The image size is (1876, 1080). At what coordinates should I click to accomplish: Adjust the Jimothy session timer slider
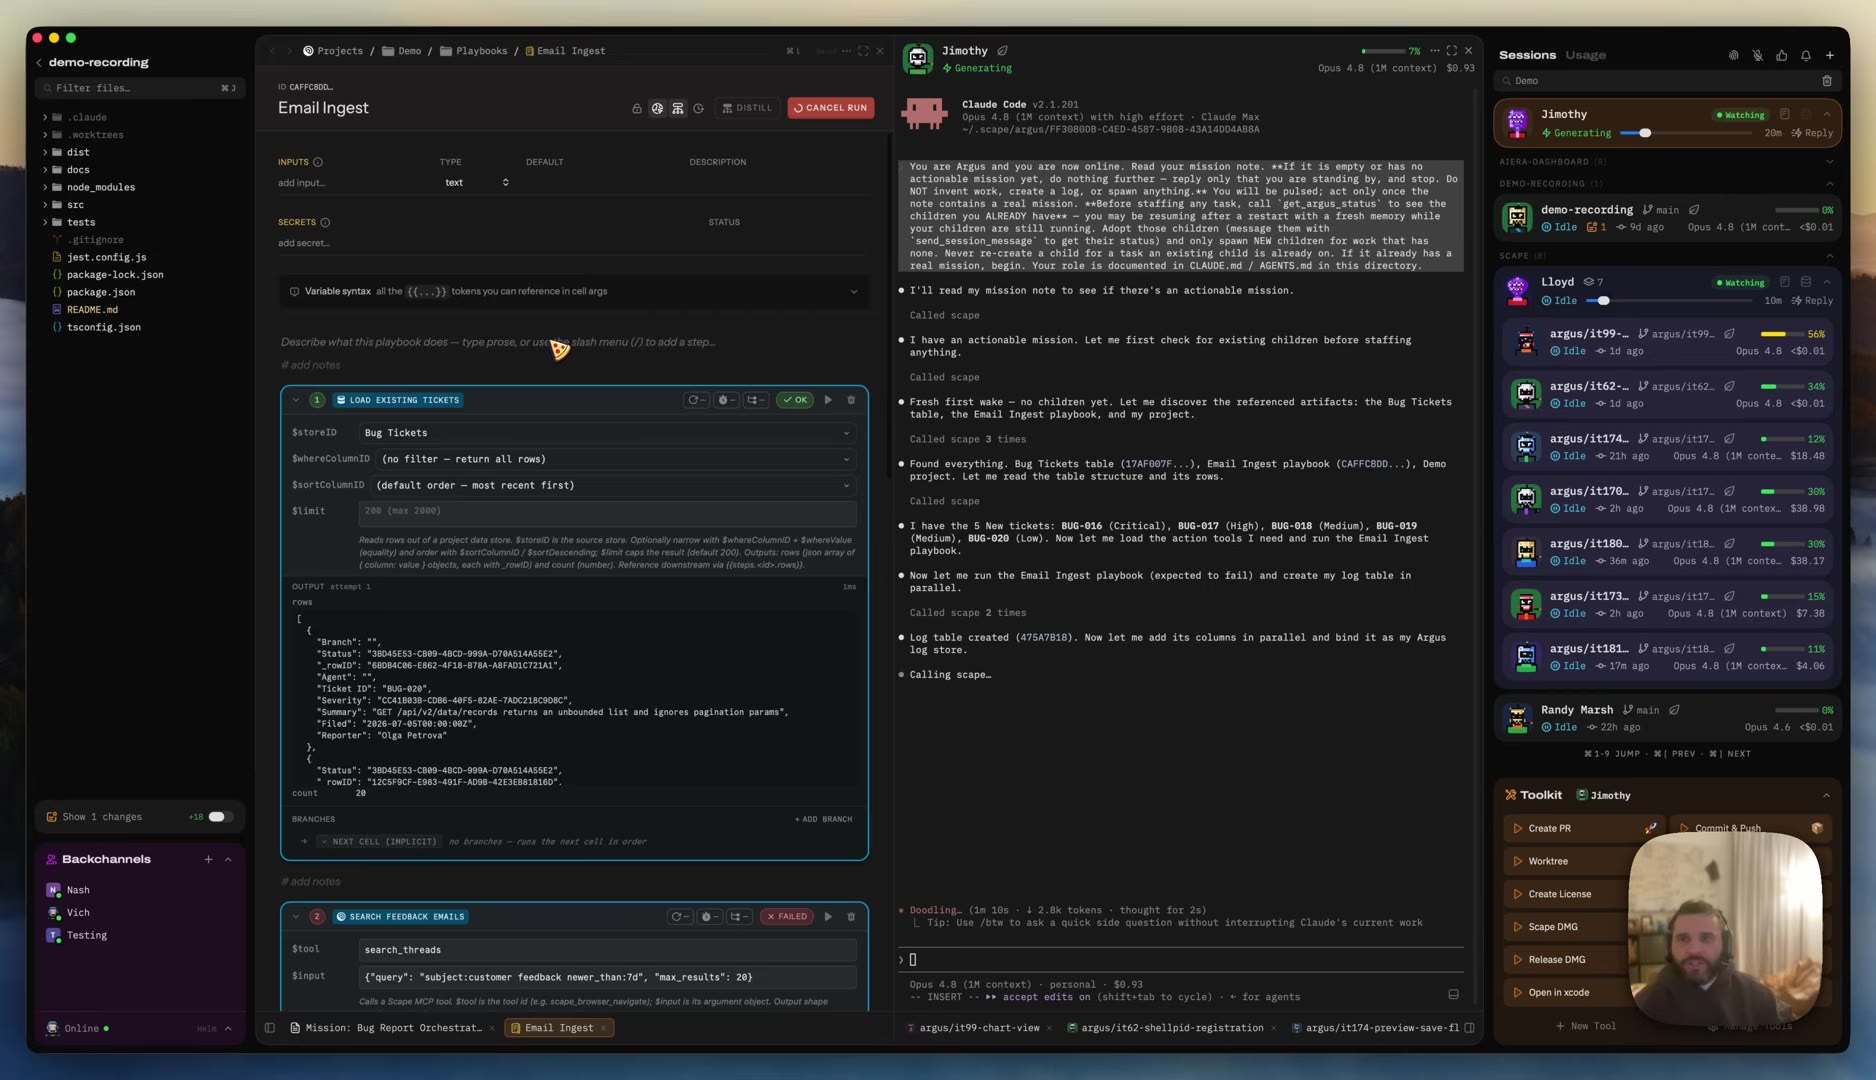click(x=1644, y=134)
